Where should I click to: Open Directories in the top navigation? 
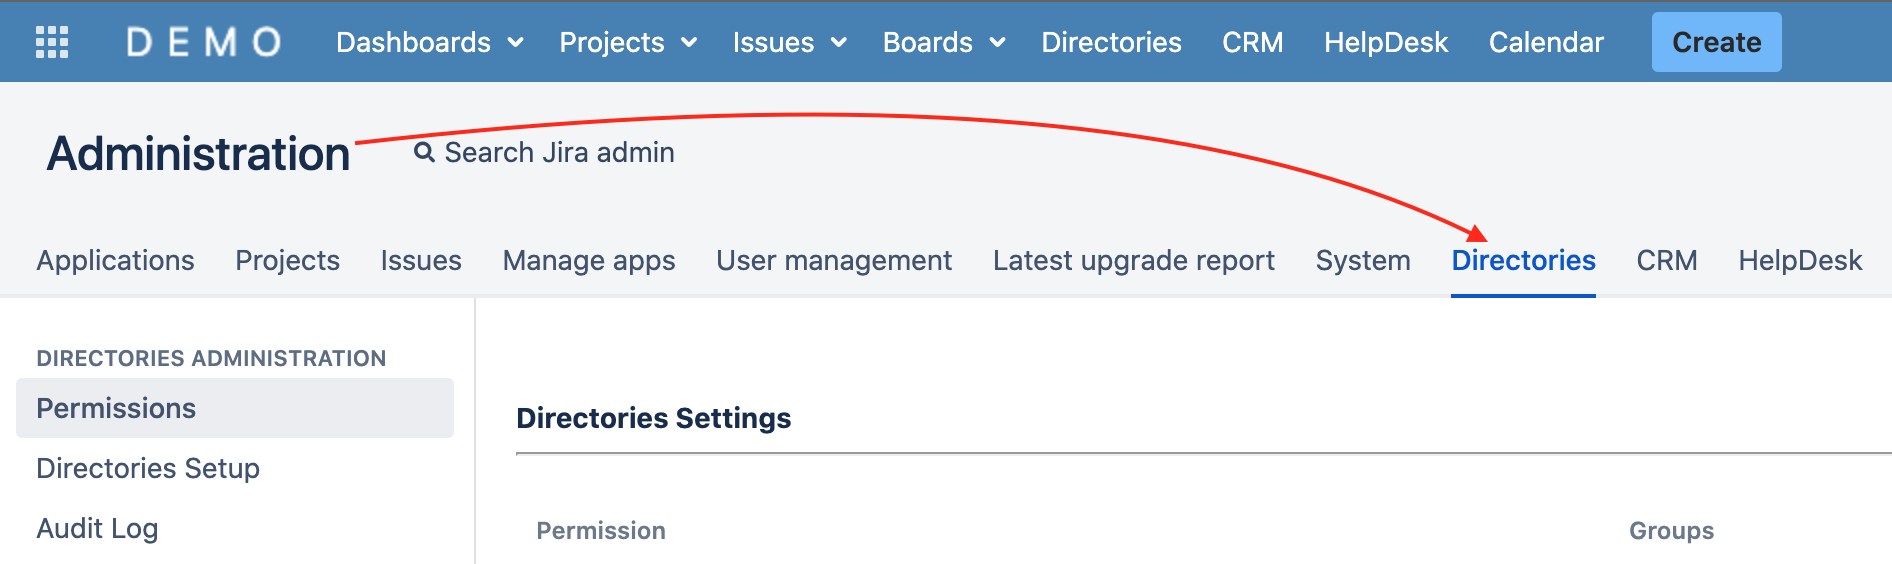[1111, 42]
